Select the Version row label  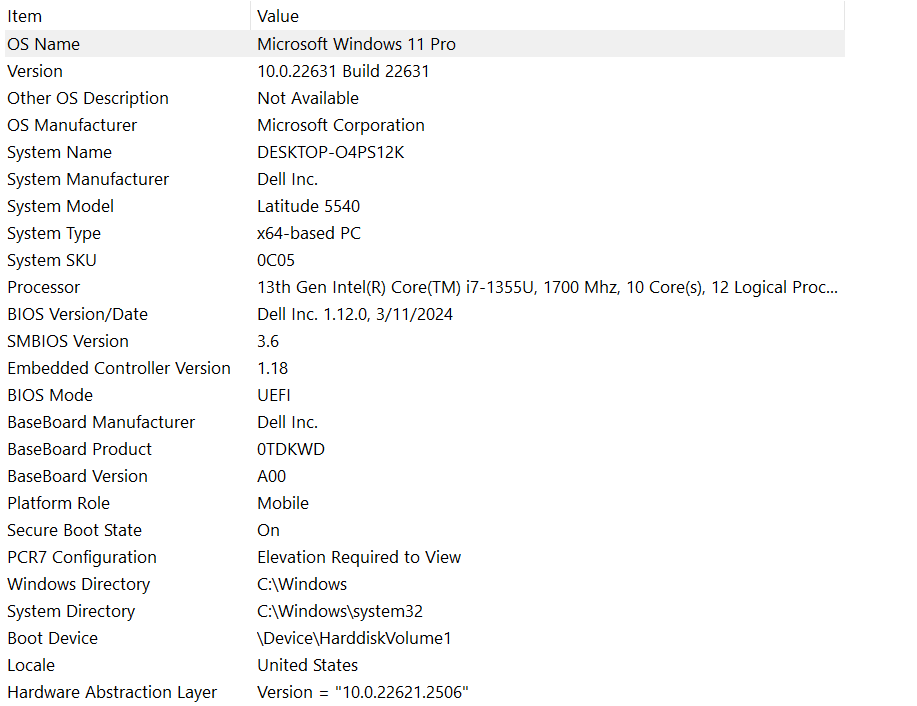35,71
